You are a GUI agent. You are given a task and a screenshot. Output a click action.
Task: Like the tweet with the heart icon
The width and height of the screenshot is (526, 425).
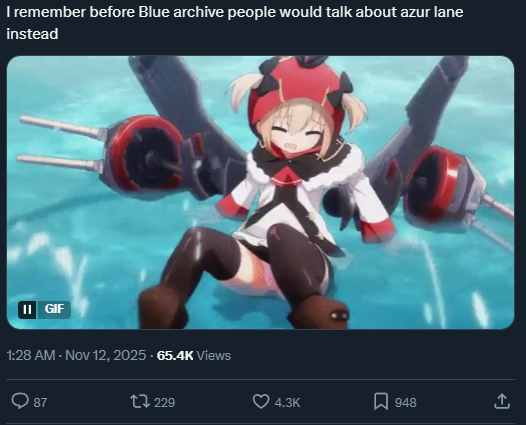point(261,402)
